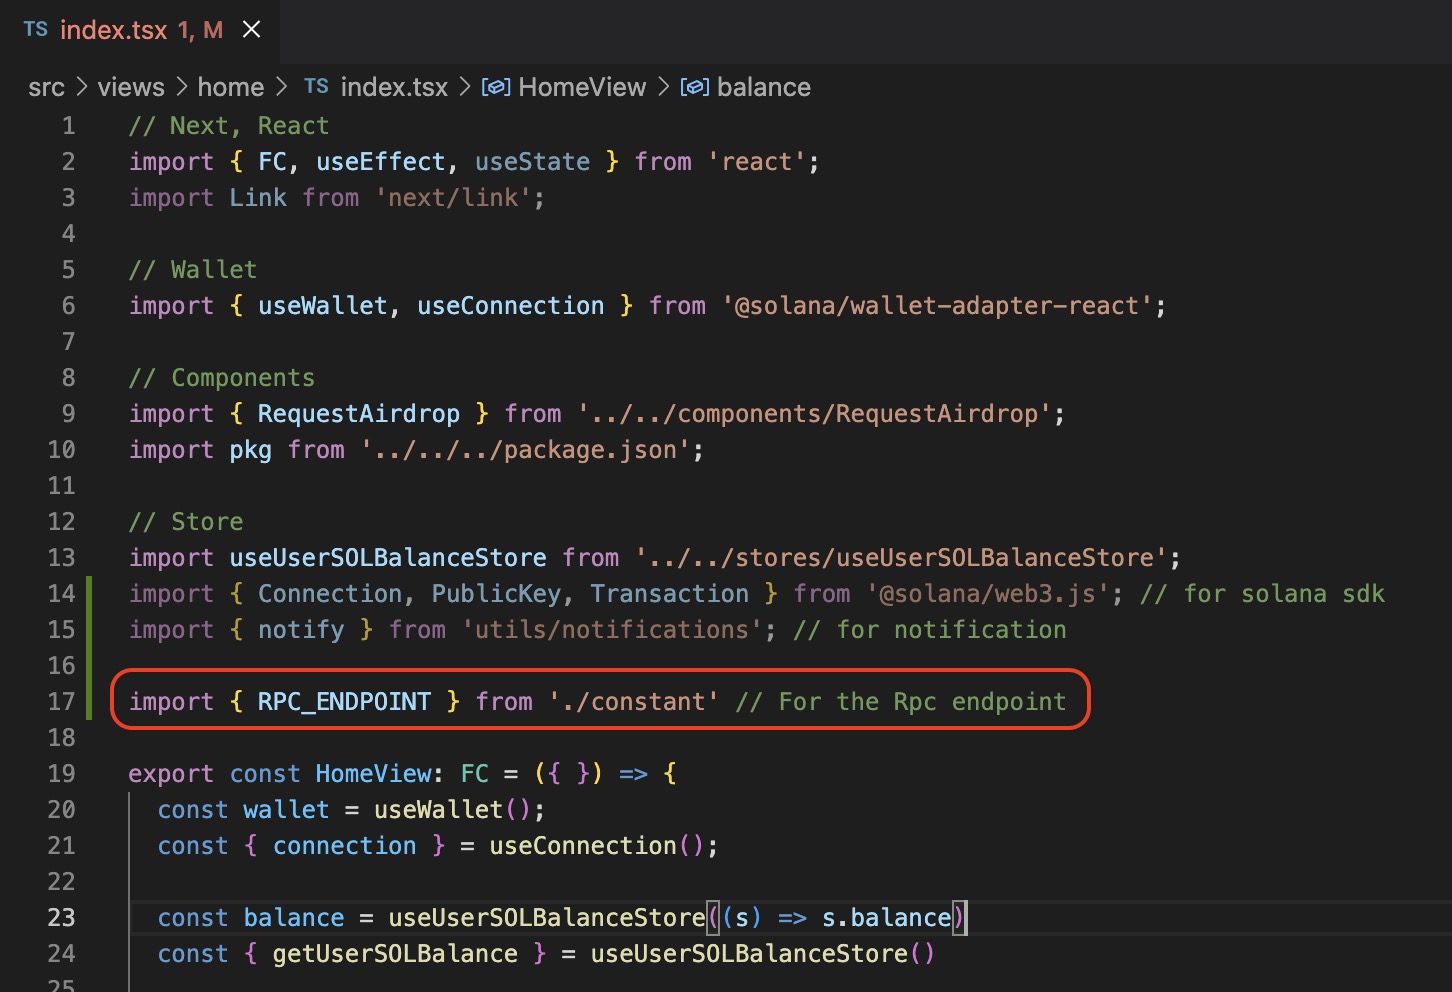Click the RPC_ENDPOINT identifier on line 17
The width and height of the screenshot is (1452, 992).
[344, 701]
